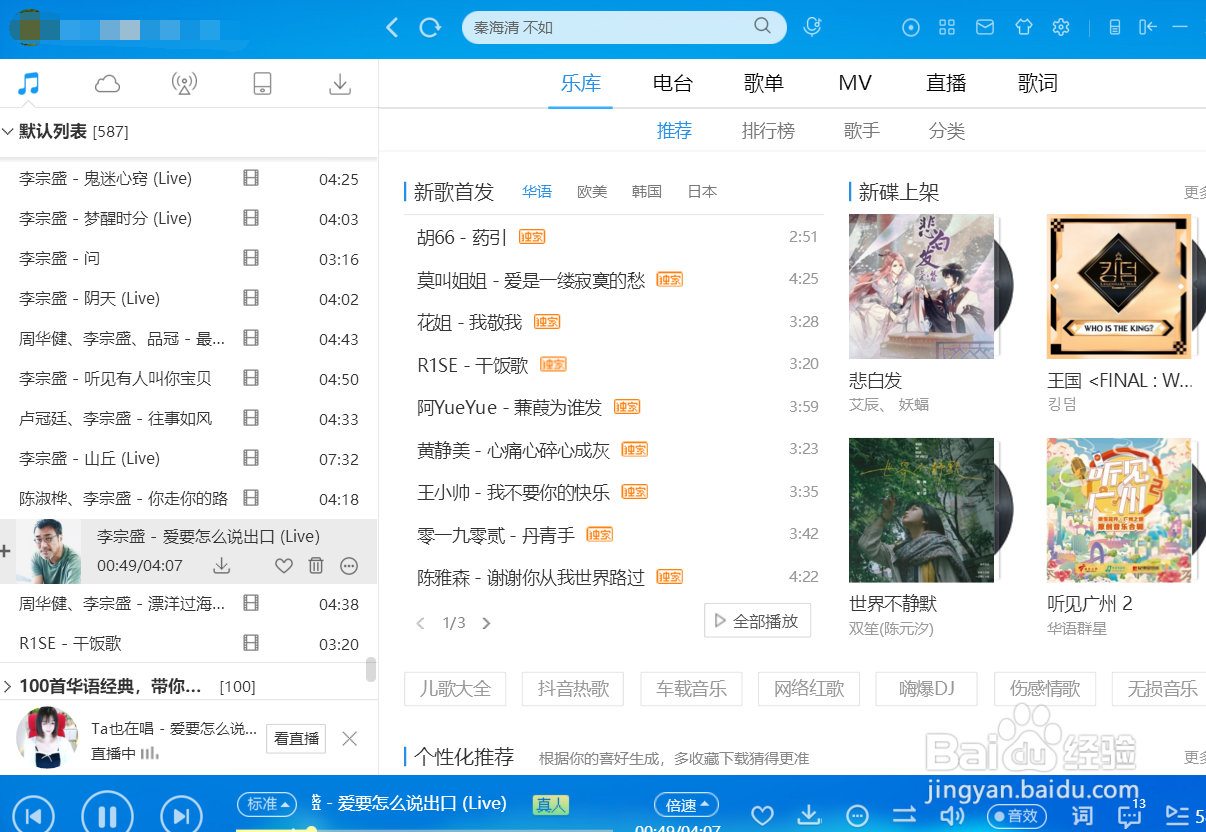This screenshot has height=832, width=1206.
Task: Go to previous track
Action: pyautogui.click(x=33, y=814)
